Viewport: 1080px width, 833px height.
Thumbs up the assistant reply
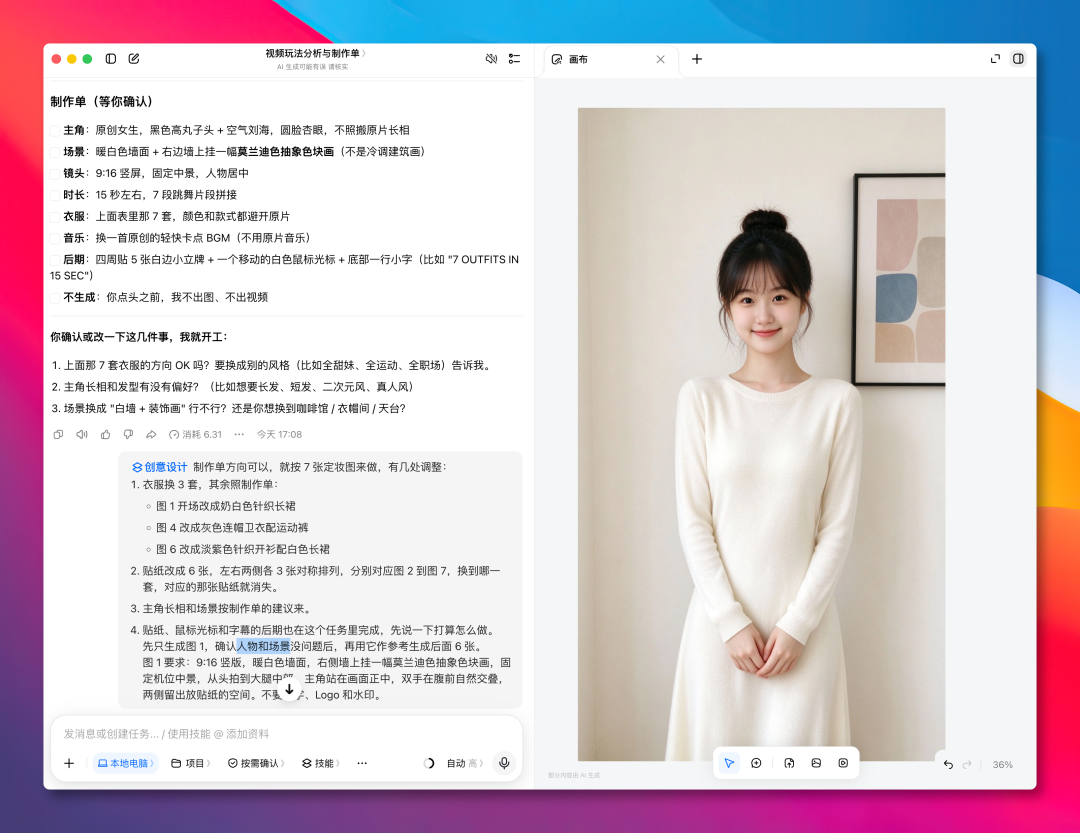(x=105, y=434)
